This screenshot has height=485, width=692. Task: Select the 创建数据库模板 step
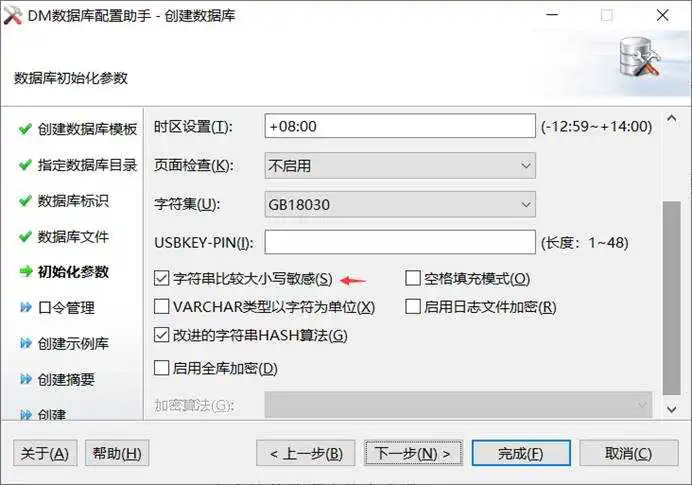(x=87, y=129)
